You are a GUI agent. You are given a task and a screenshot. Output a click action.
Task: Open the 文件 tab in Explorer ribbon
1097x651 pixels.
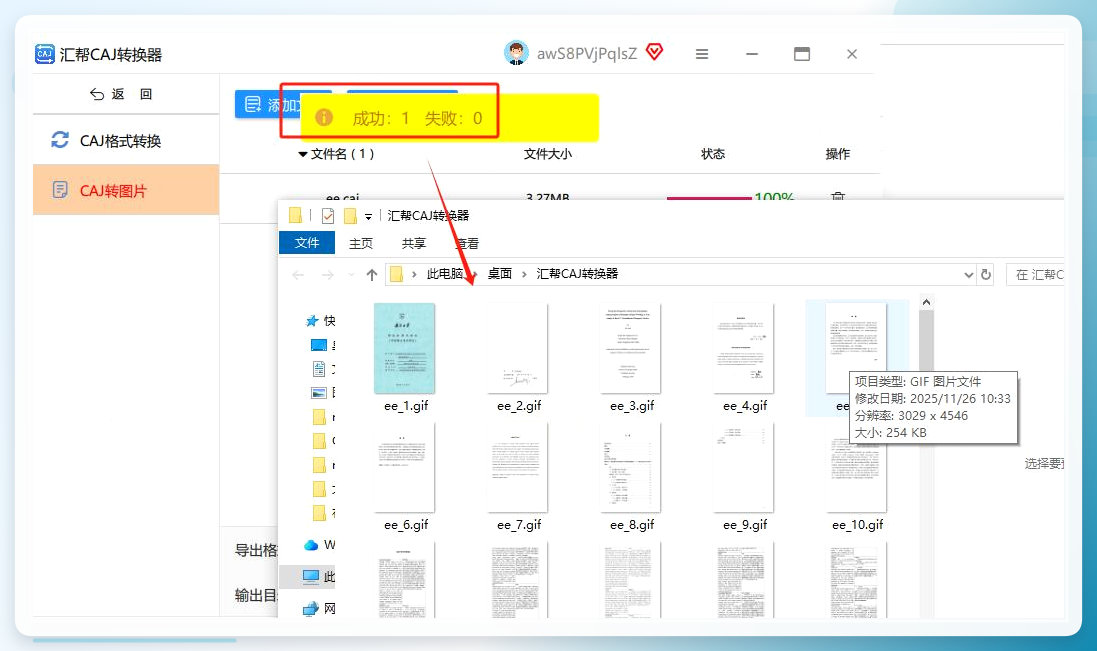point(306,243)
